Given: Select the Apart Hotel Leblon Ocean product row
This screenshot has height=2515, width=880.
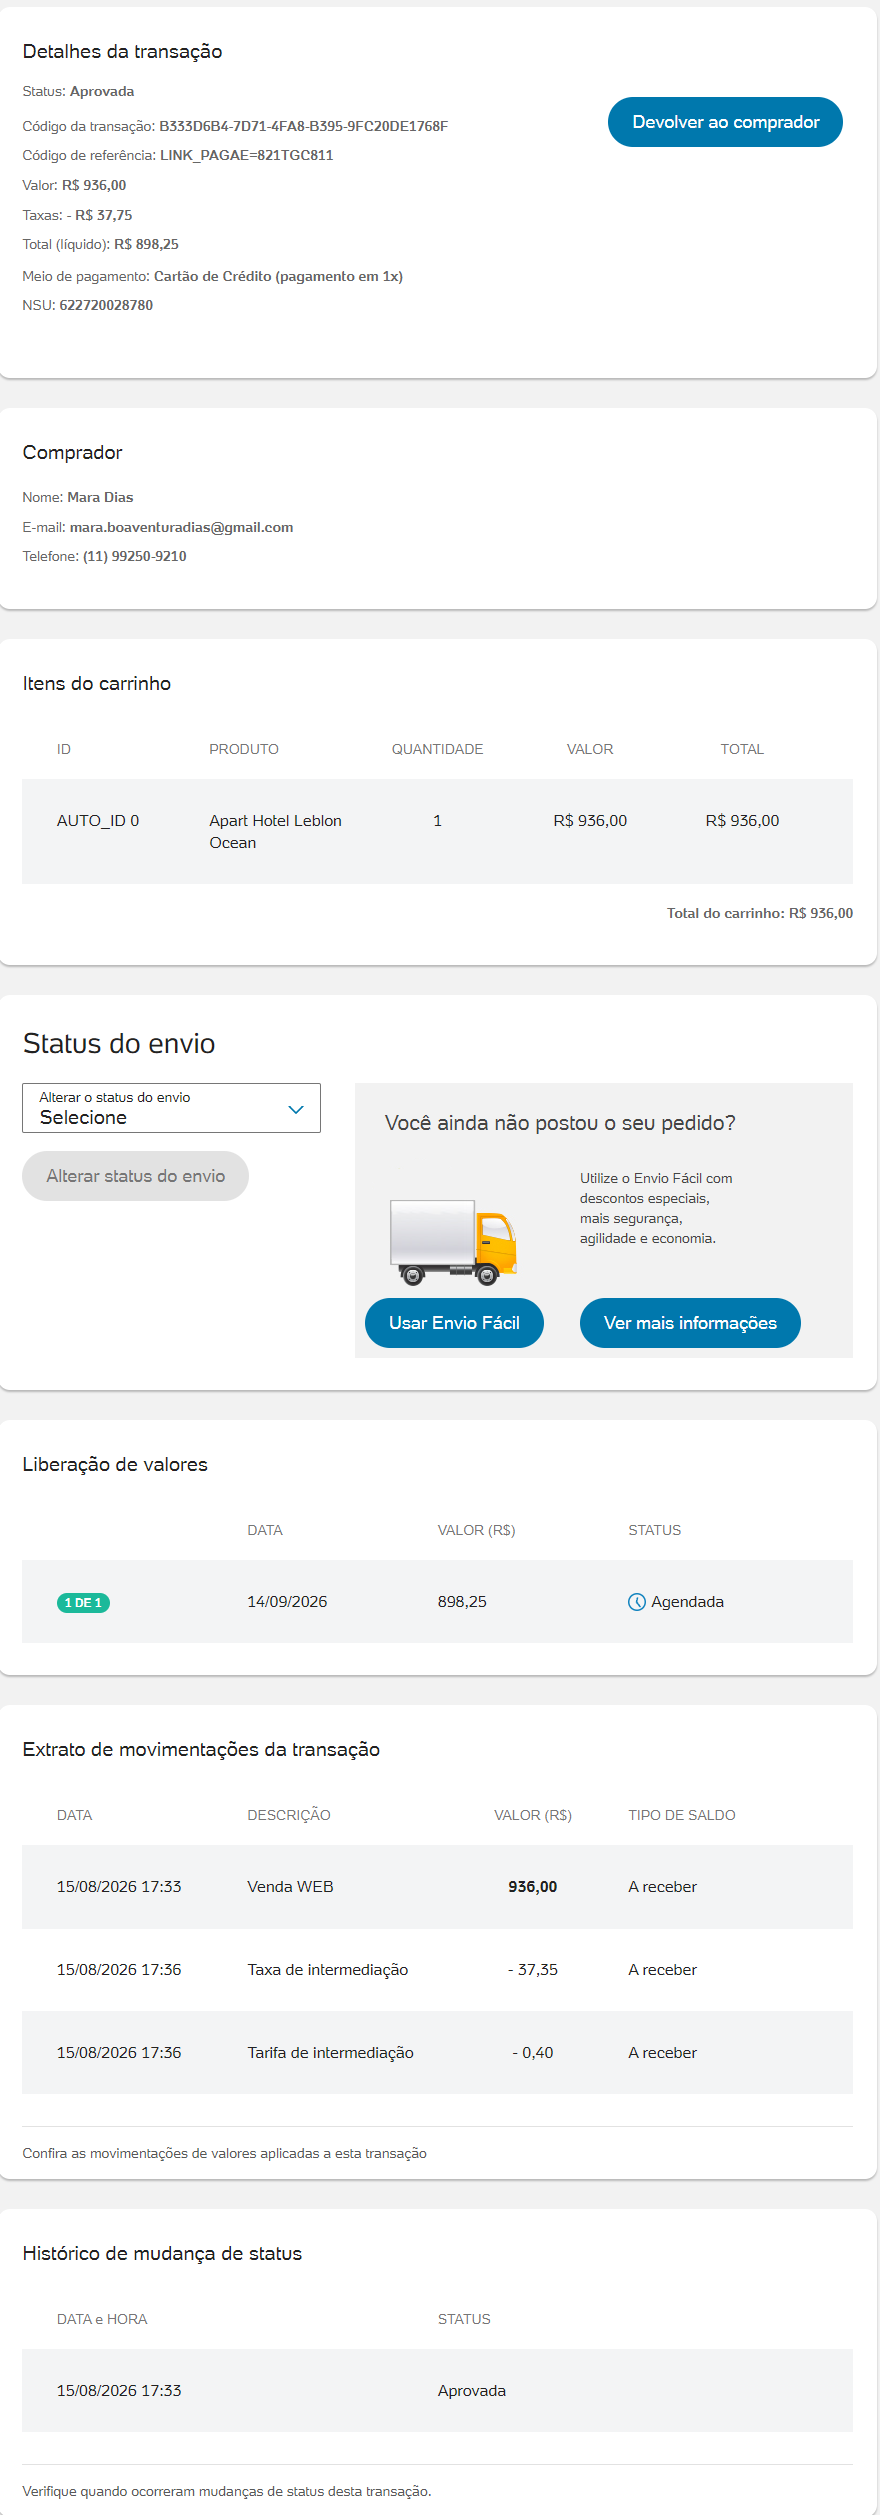Looking at the screenshot, I should click(x=437, y=831).
